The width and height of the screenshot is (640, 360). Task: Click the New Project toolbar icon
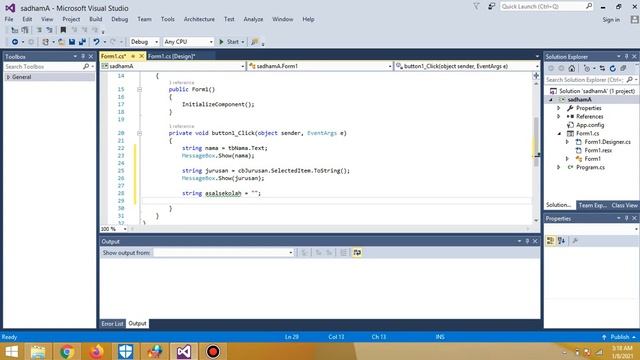[x=45, y=42]
